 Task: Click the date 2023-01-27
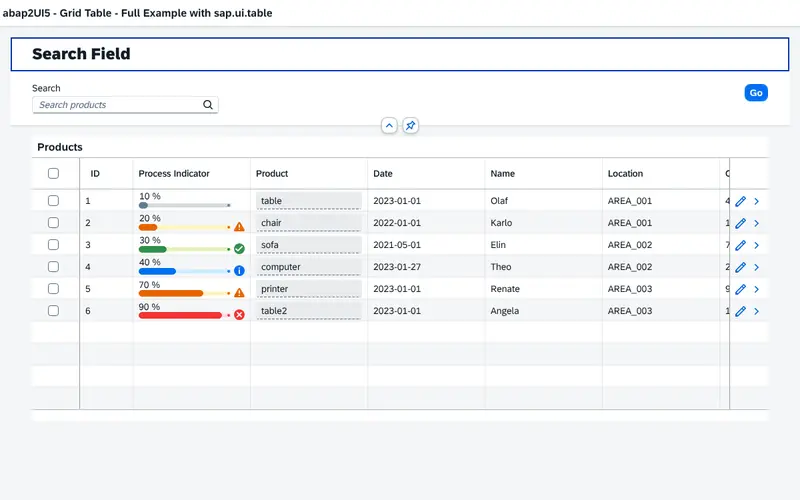pyautogui.click(x=397, y=266)
